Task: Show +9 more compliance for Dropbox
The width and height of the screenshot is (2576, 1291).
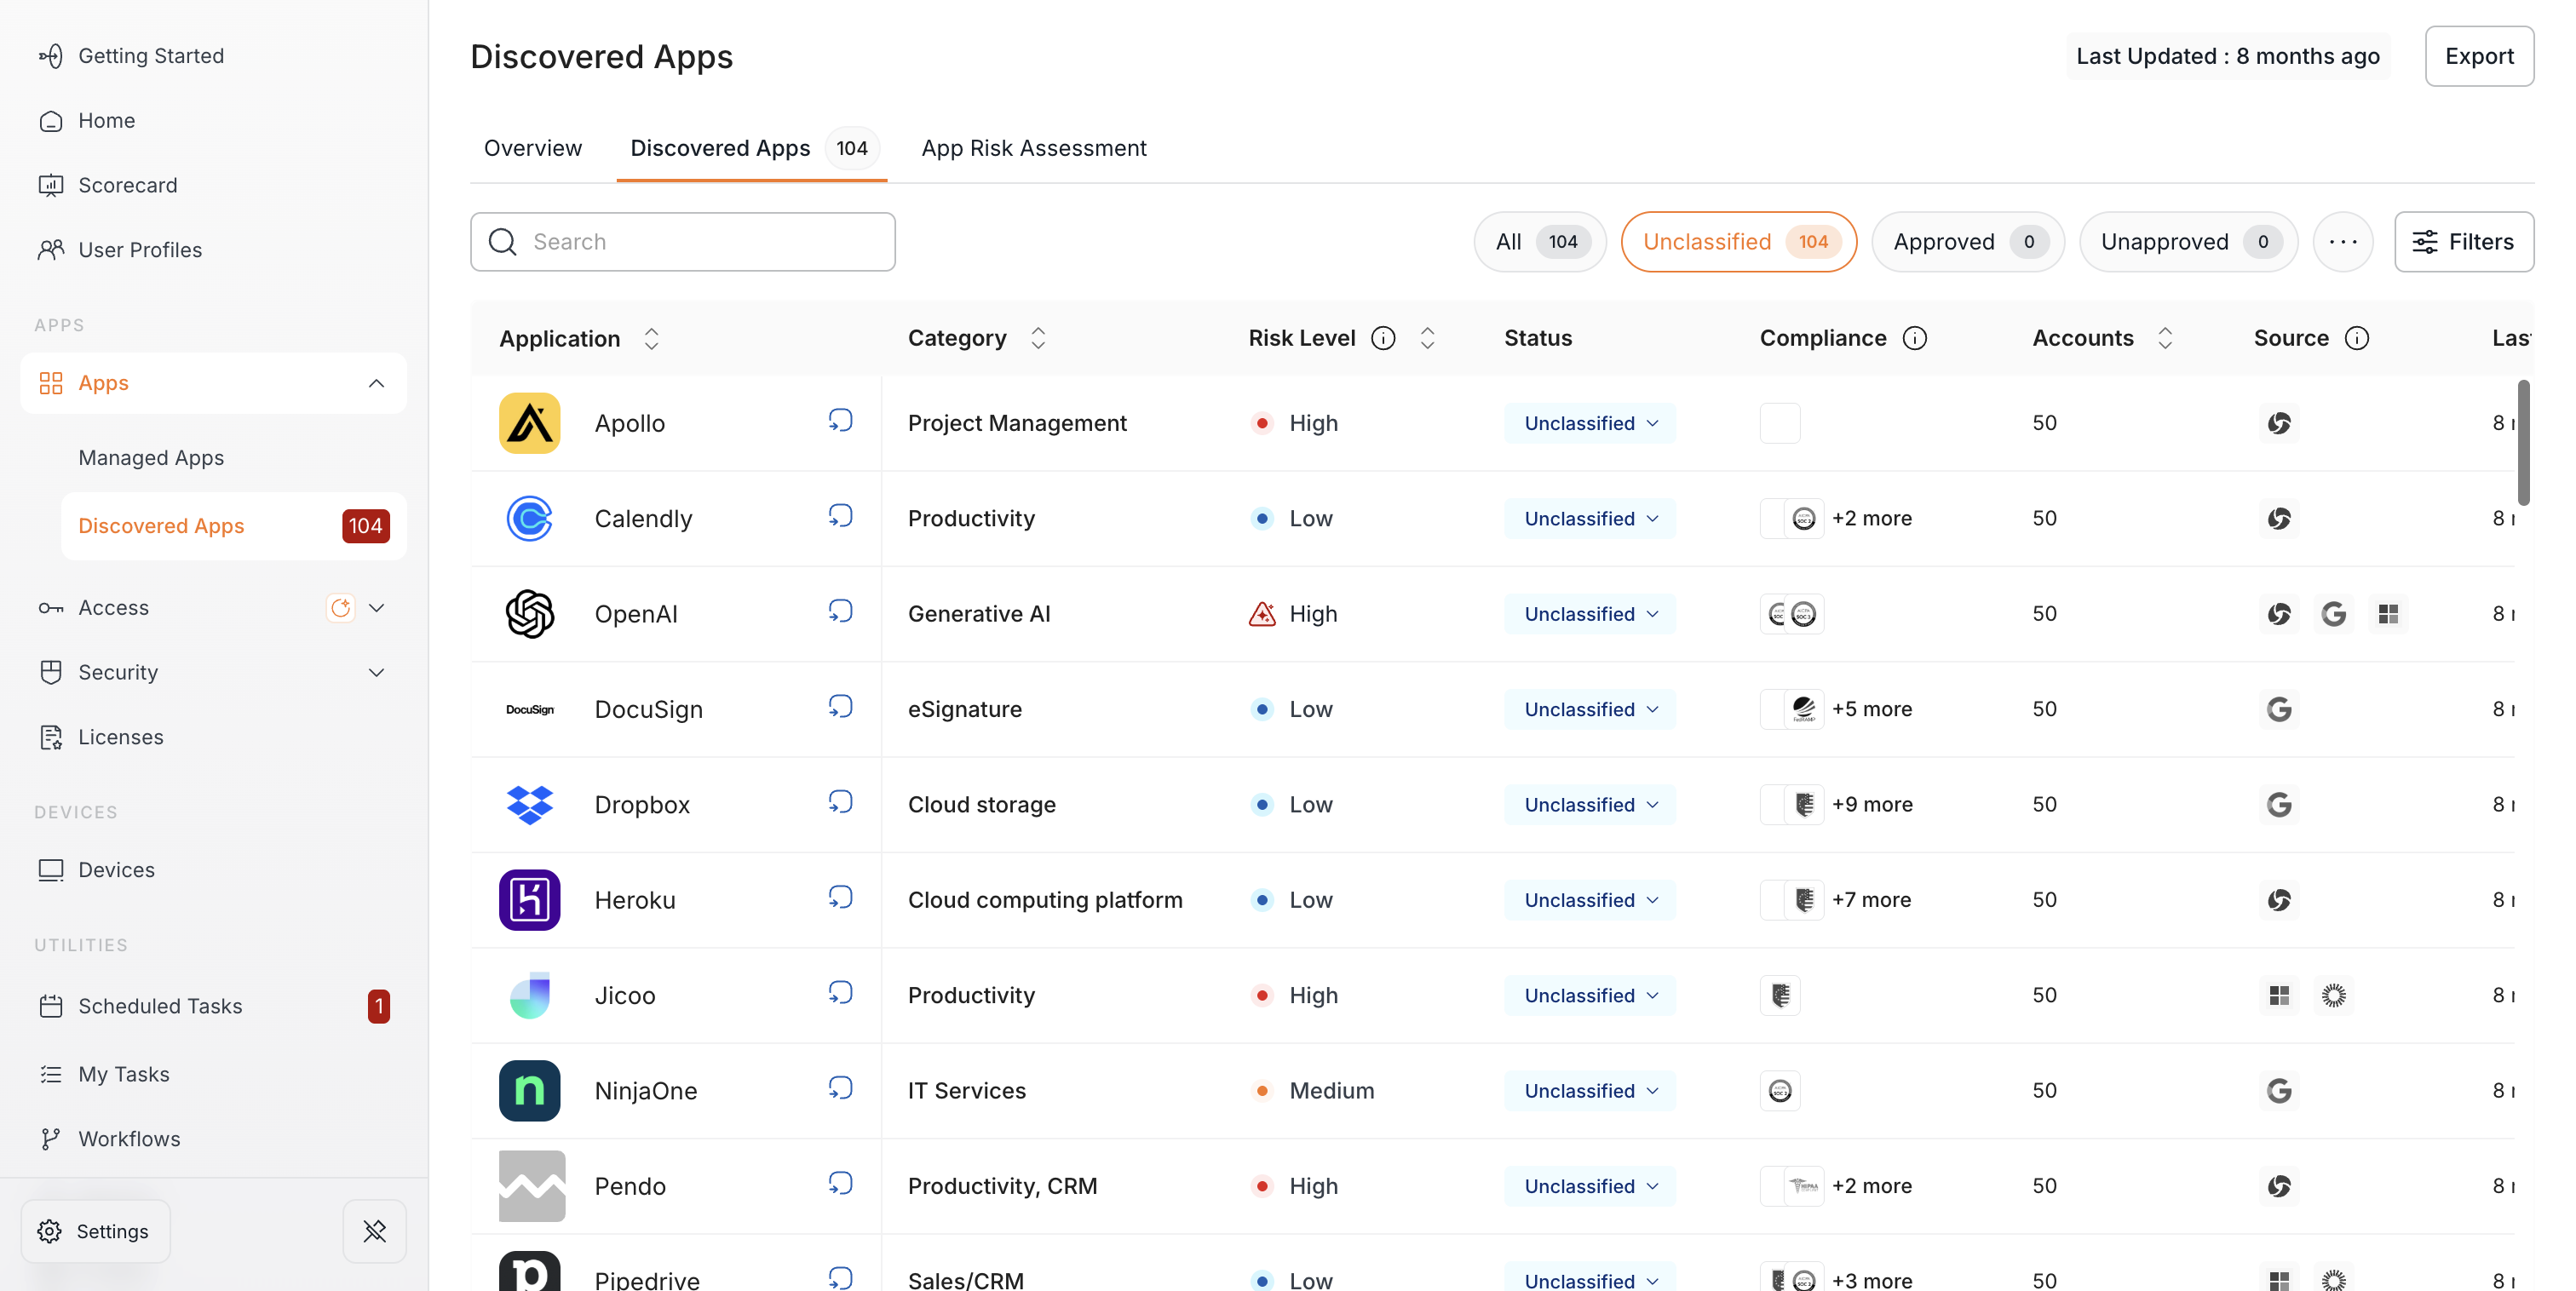Action: click(1872, 804)
